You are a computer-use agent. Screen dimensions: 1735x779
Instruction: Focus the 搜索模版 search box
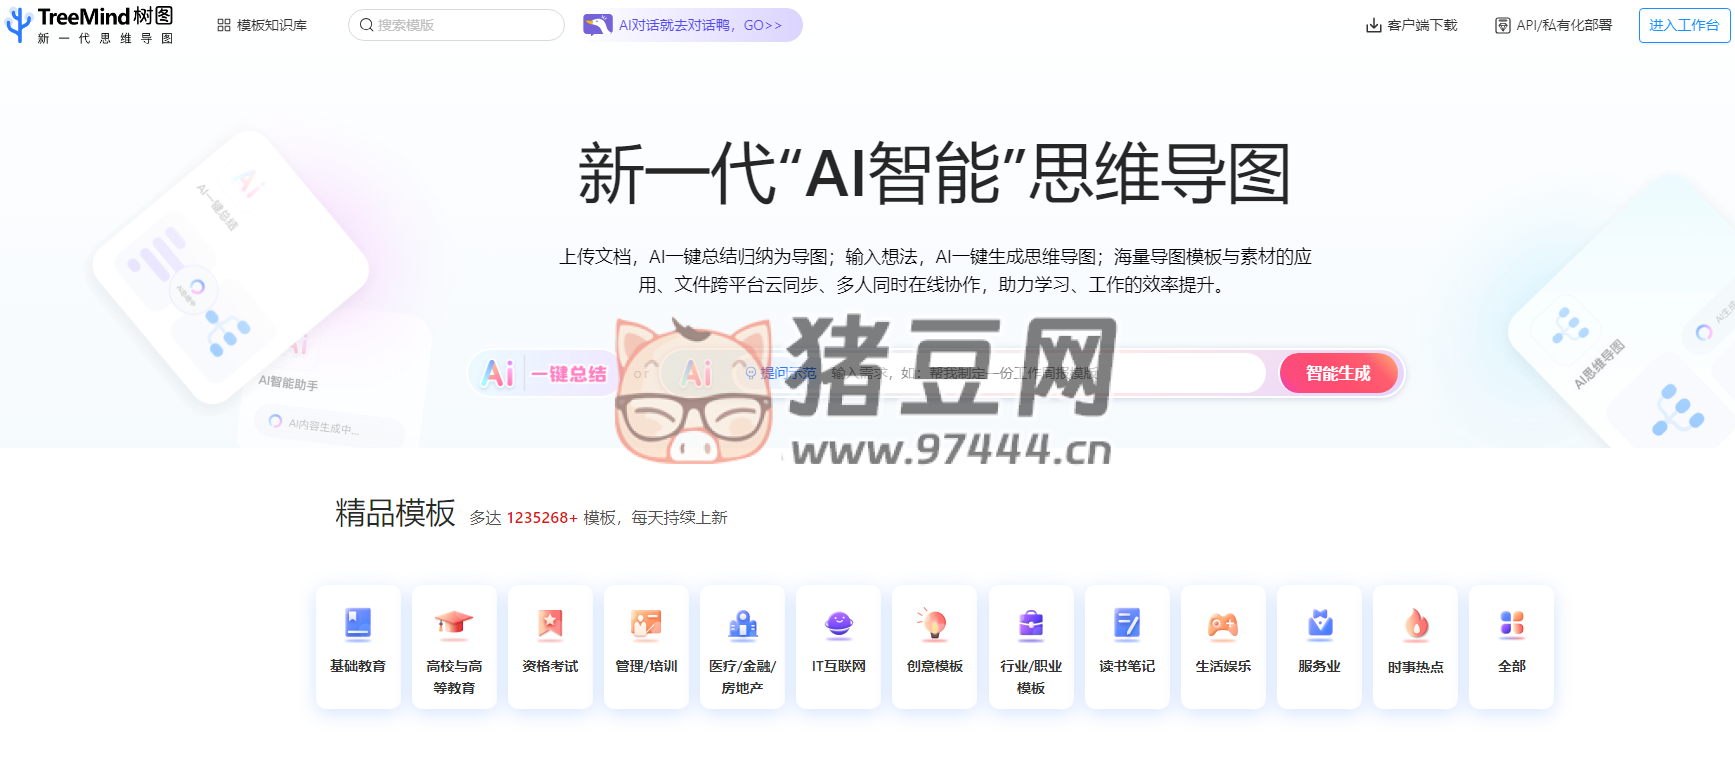click(x=456, y=25)
